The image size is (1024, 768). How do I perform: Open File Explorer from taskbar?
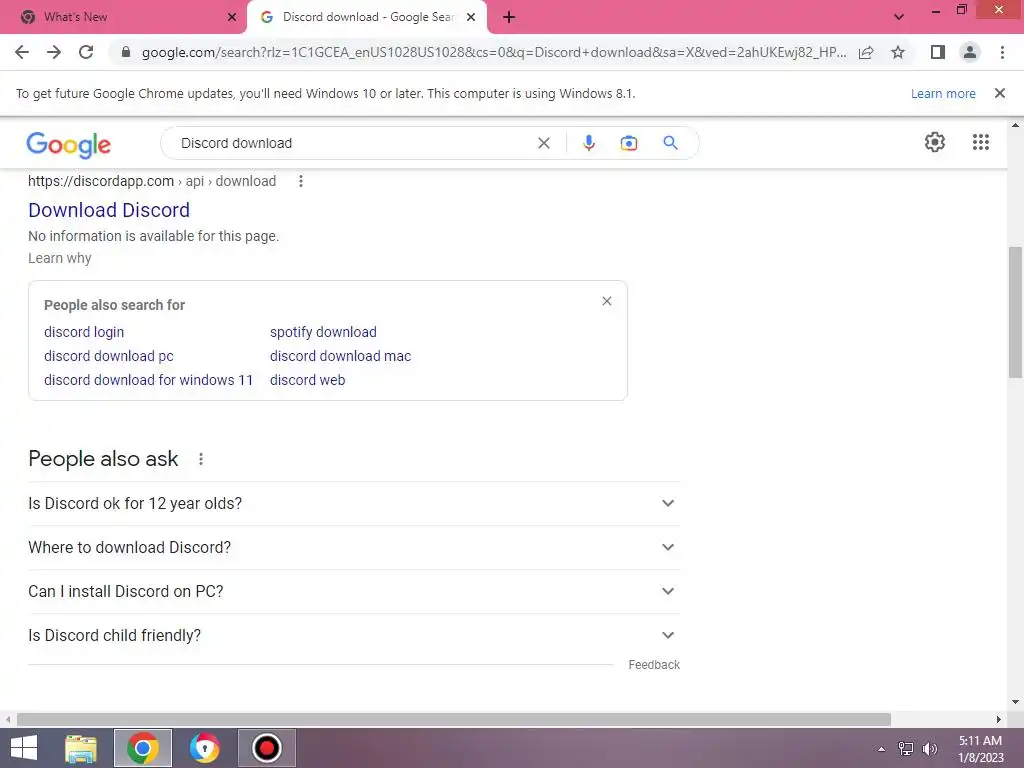click(81, 748)
